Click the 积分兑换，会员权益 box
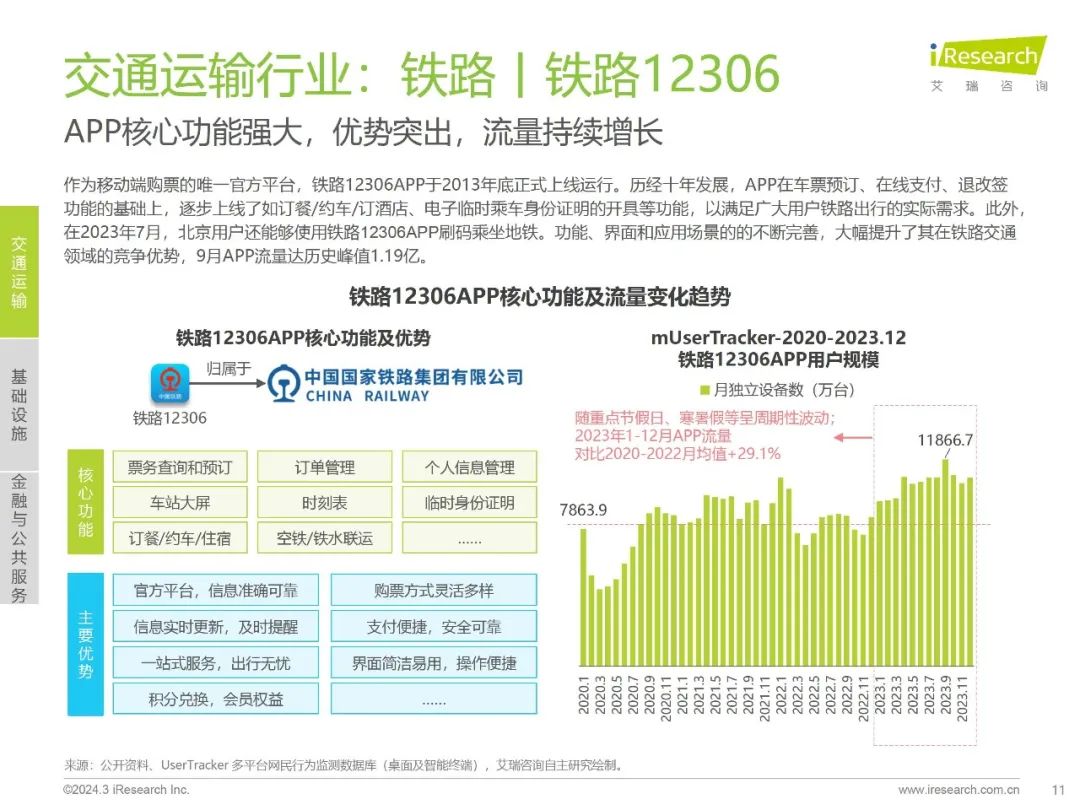The height and width of the screenshot is (810, 1080). point(216,699)
